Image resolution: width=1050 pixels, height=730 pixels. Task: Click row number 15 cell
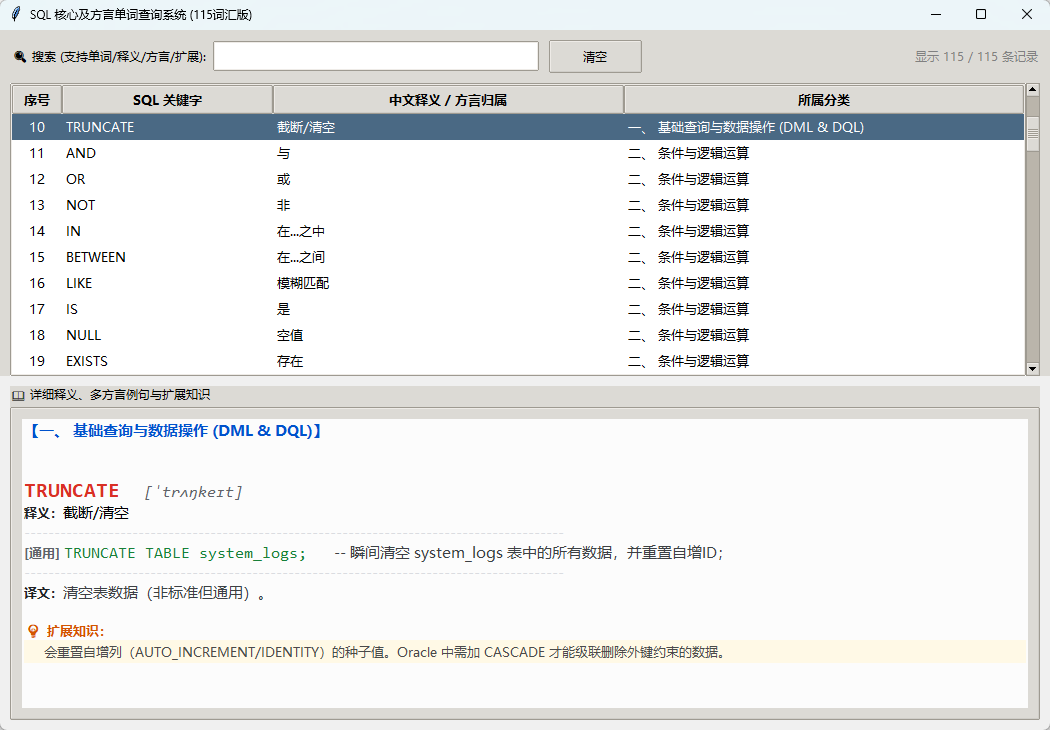coord(37,257)
